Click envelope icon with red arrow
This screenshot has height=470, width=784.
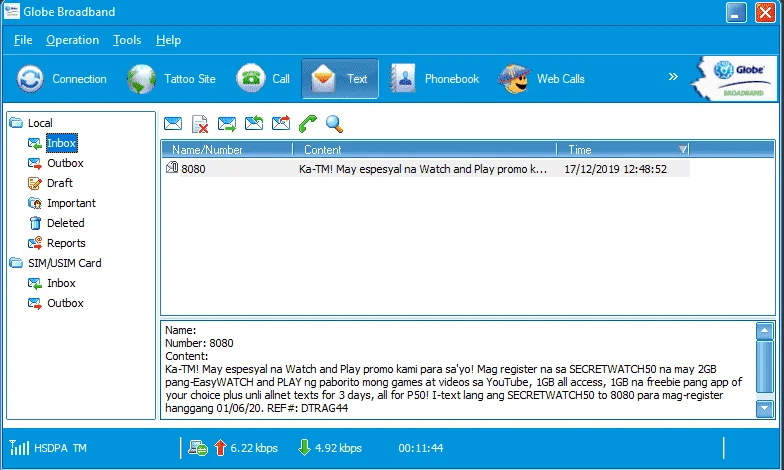[x=281, y=123]
